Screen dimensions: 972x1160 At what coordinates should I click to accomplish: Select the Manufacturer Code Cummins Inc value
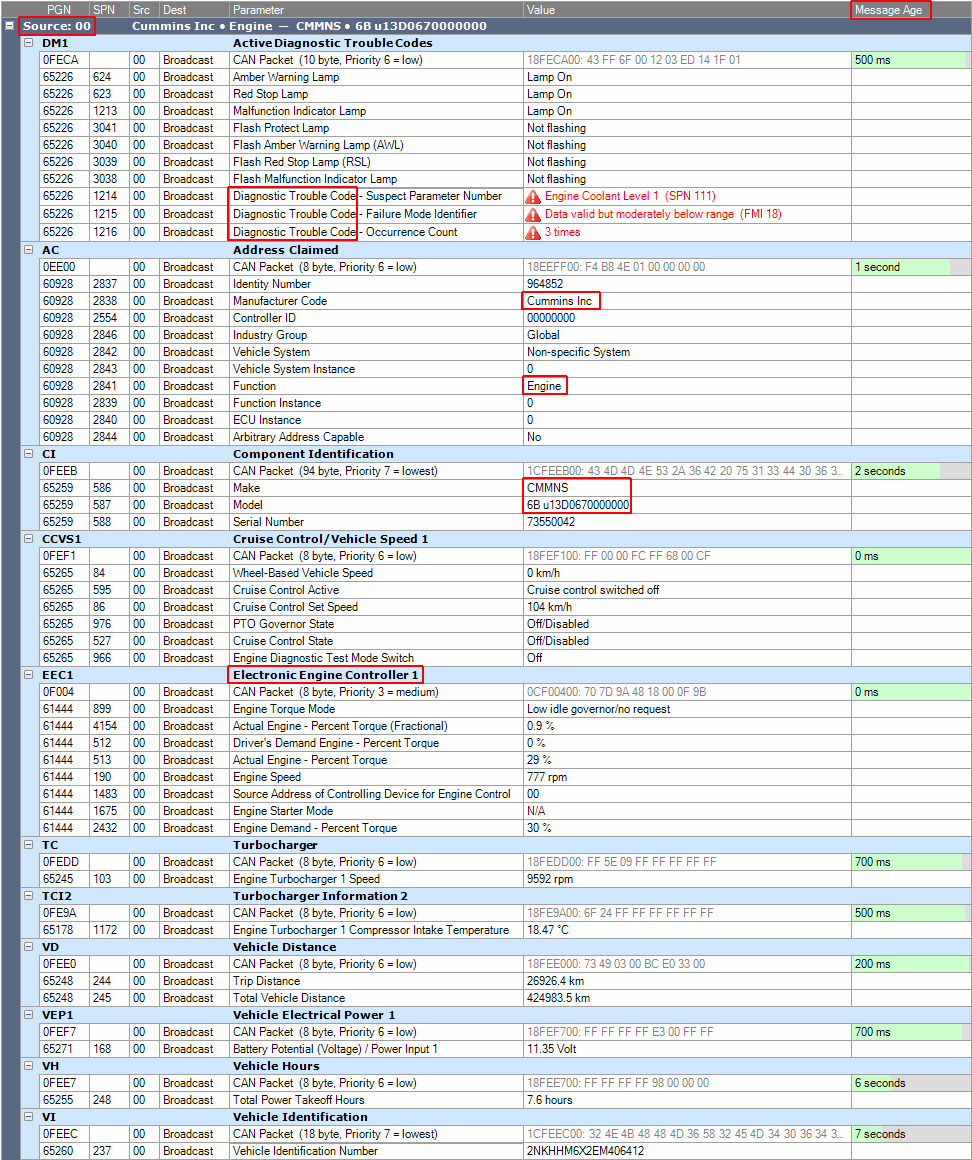pyautogui.click(x=560, y=301)
